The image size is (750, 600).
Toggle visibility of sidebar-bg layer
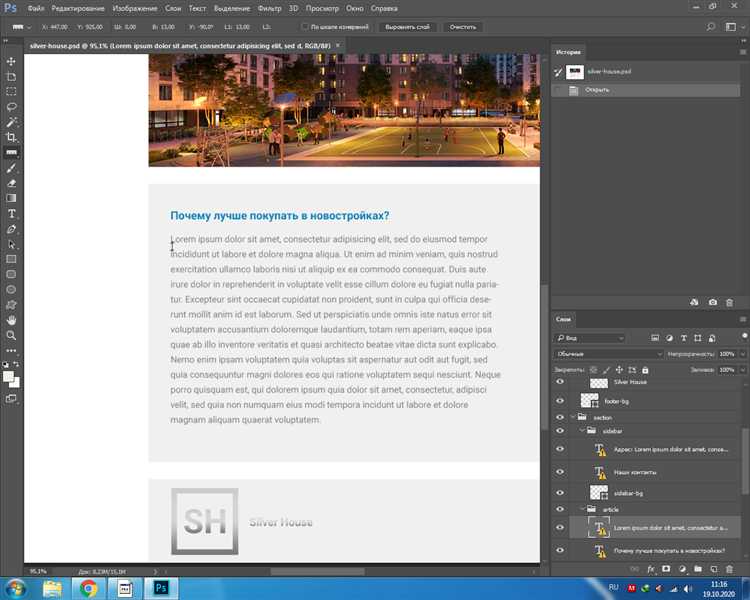pyautogui.click(x=560, y=493)
